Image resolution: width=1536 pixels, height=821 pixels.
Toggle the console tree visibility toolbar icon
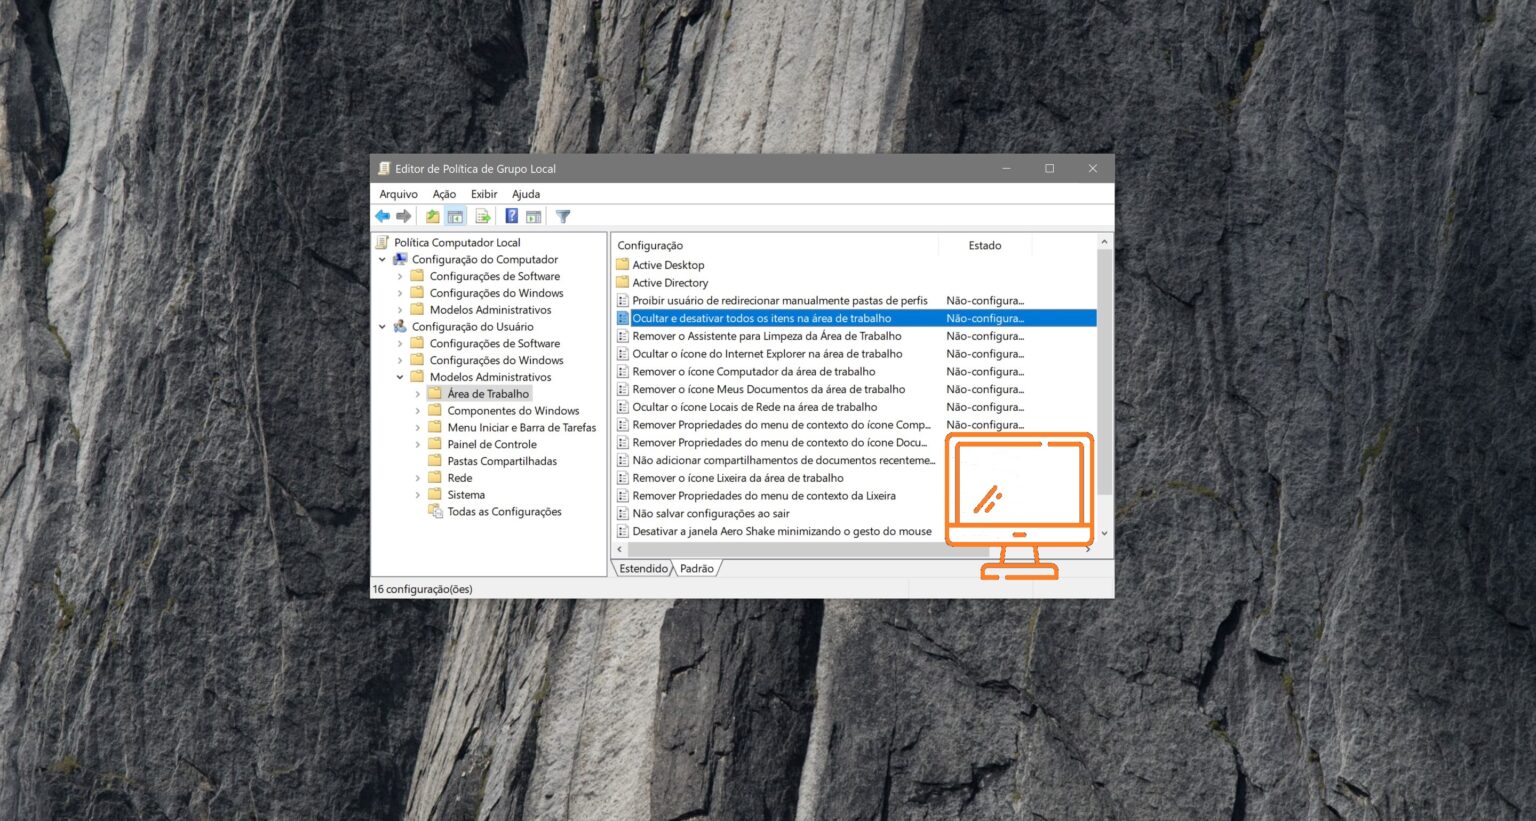point(454,215)
